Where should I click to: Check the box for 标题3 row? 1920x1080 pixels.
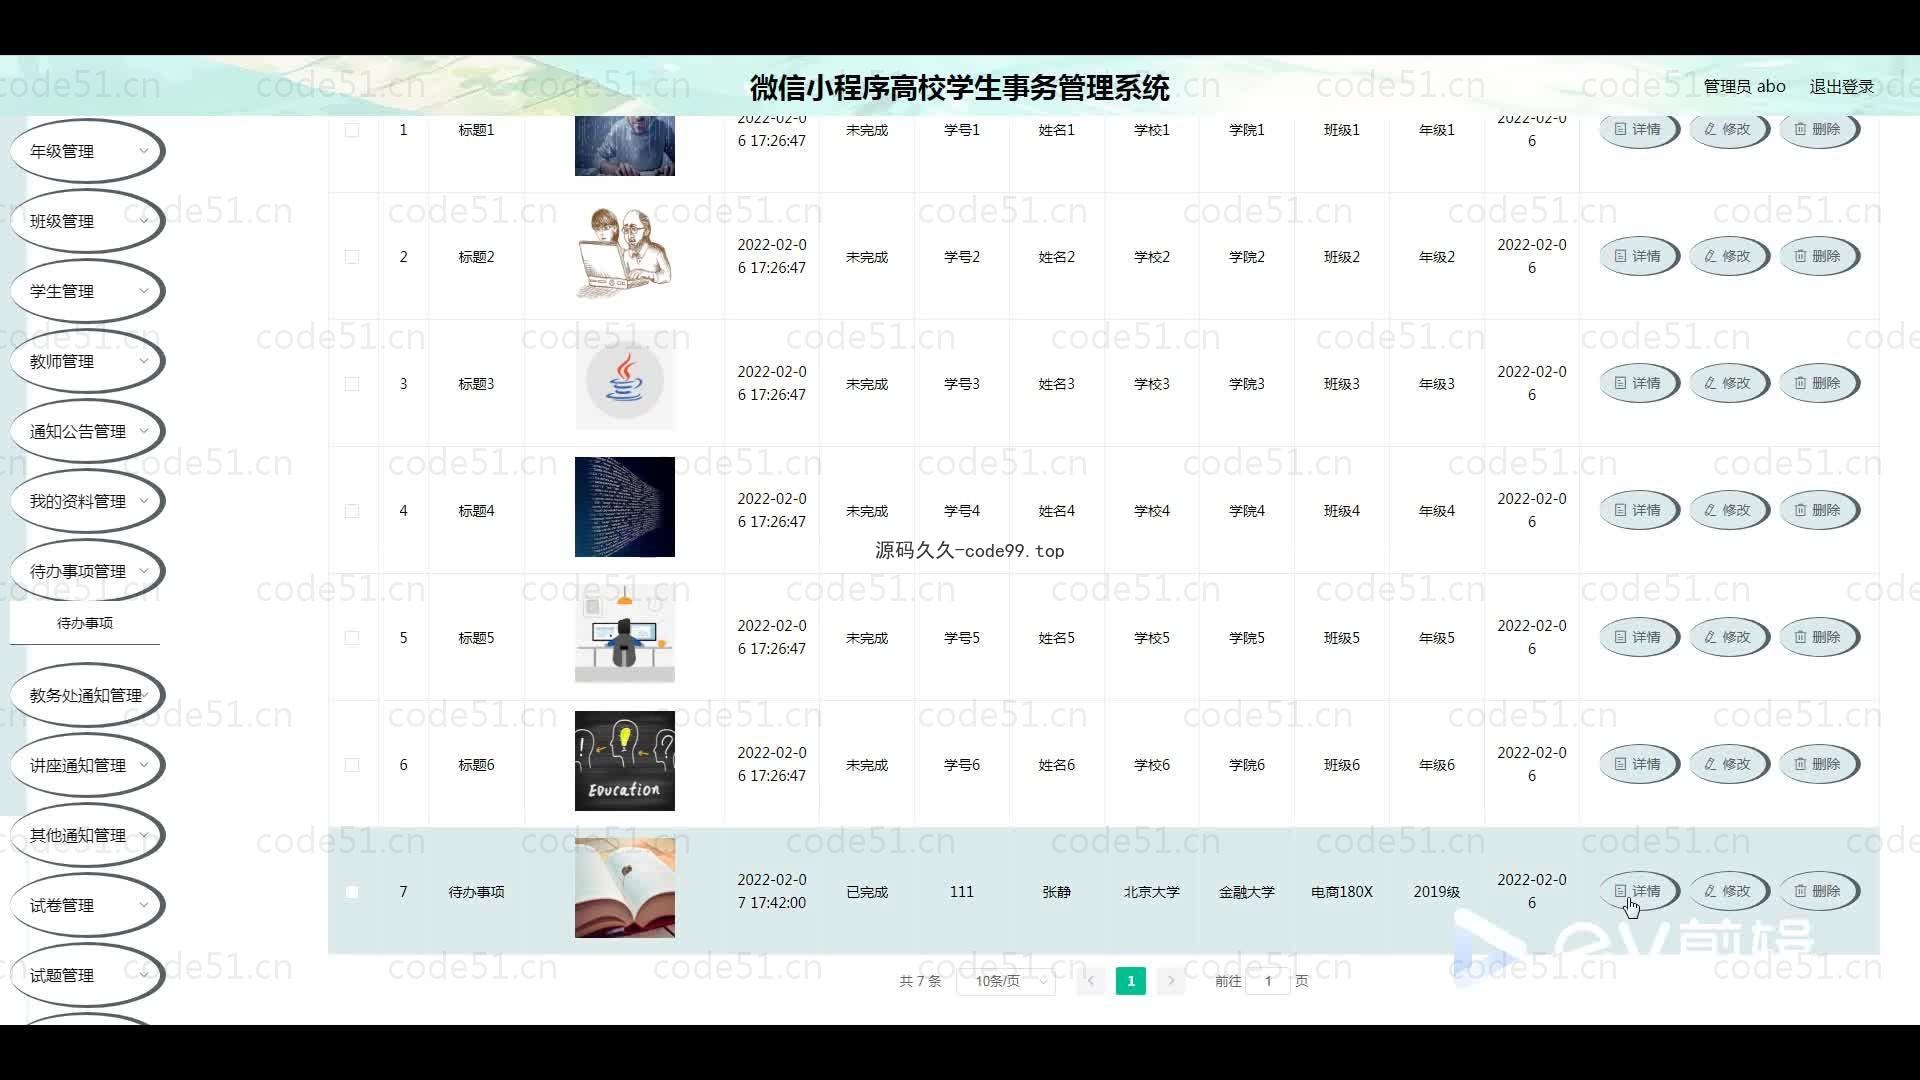point(352,384)
